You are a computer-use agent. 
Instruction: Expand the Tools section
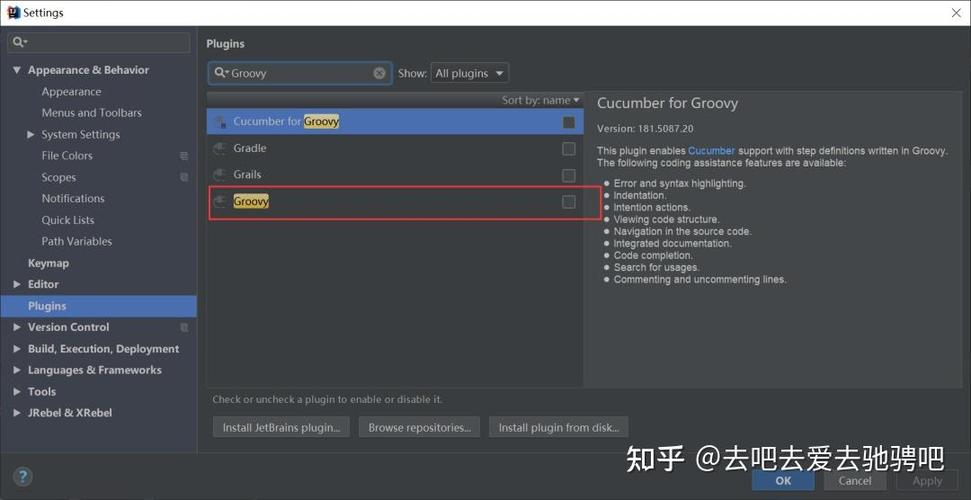point(17,392)
